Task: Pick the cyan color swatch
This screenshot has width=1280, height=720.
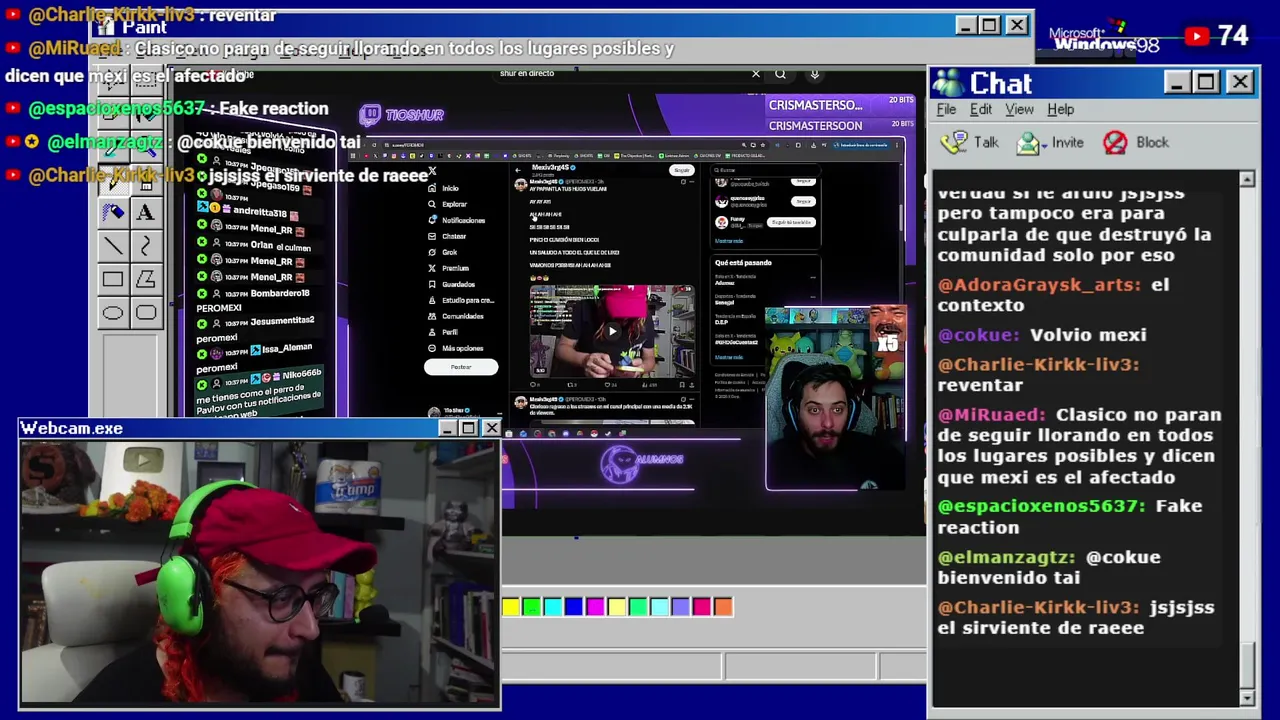Action: 553,607
